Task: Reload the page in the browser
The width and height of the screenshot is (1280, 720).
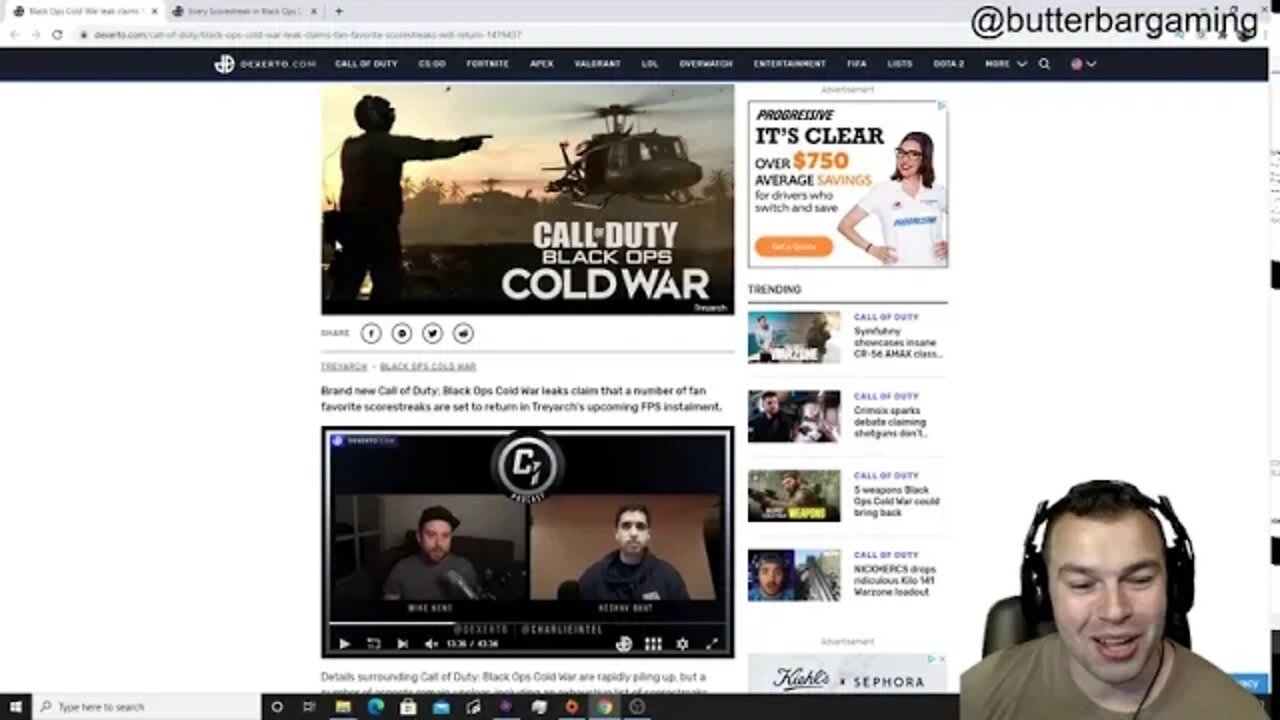Action: [x=57, y=34]
